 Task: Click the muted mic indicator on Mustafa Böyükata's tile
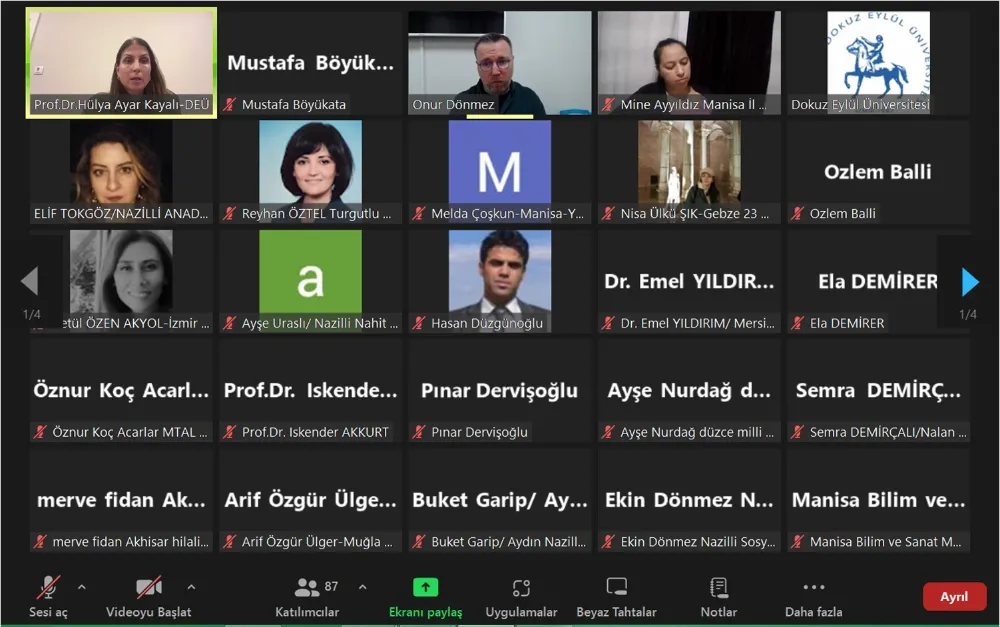pos(233,101)
